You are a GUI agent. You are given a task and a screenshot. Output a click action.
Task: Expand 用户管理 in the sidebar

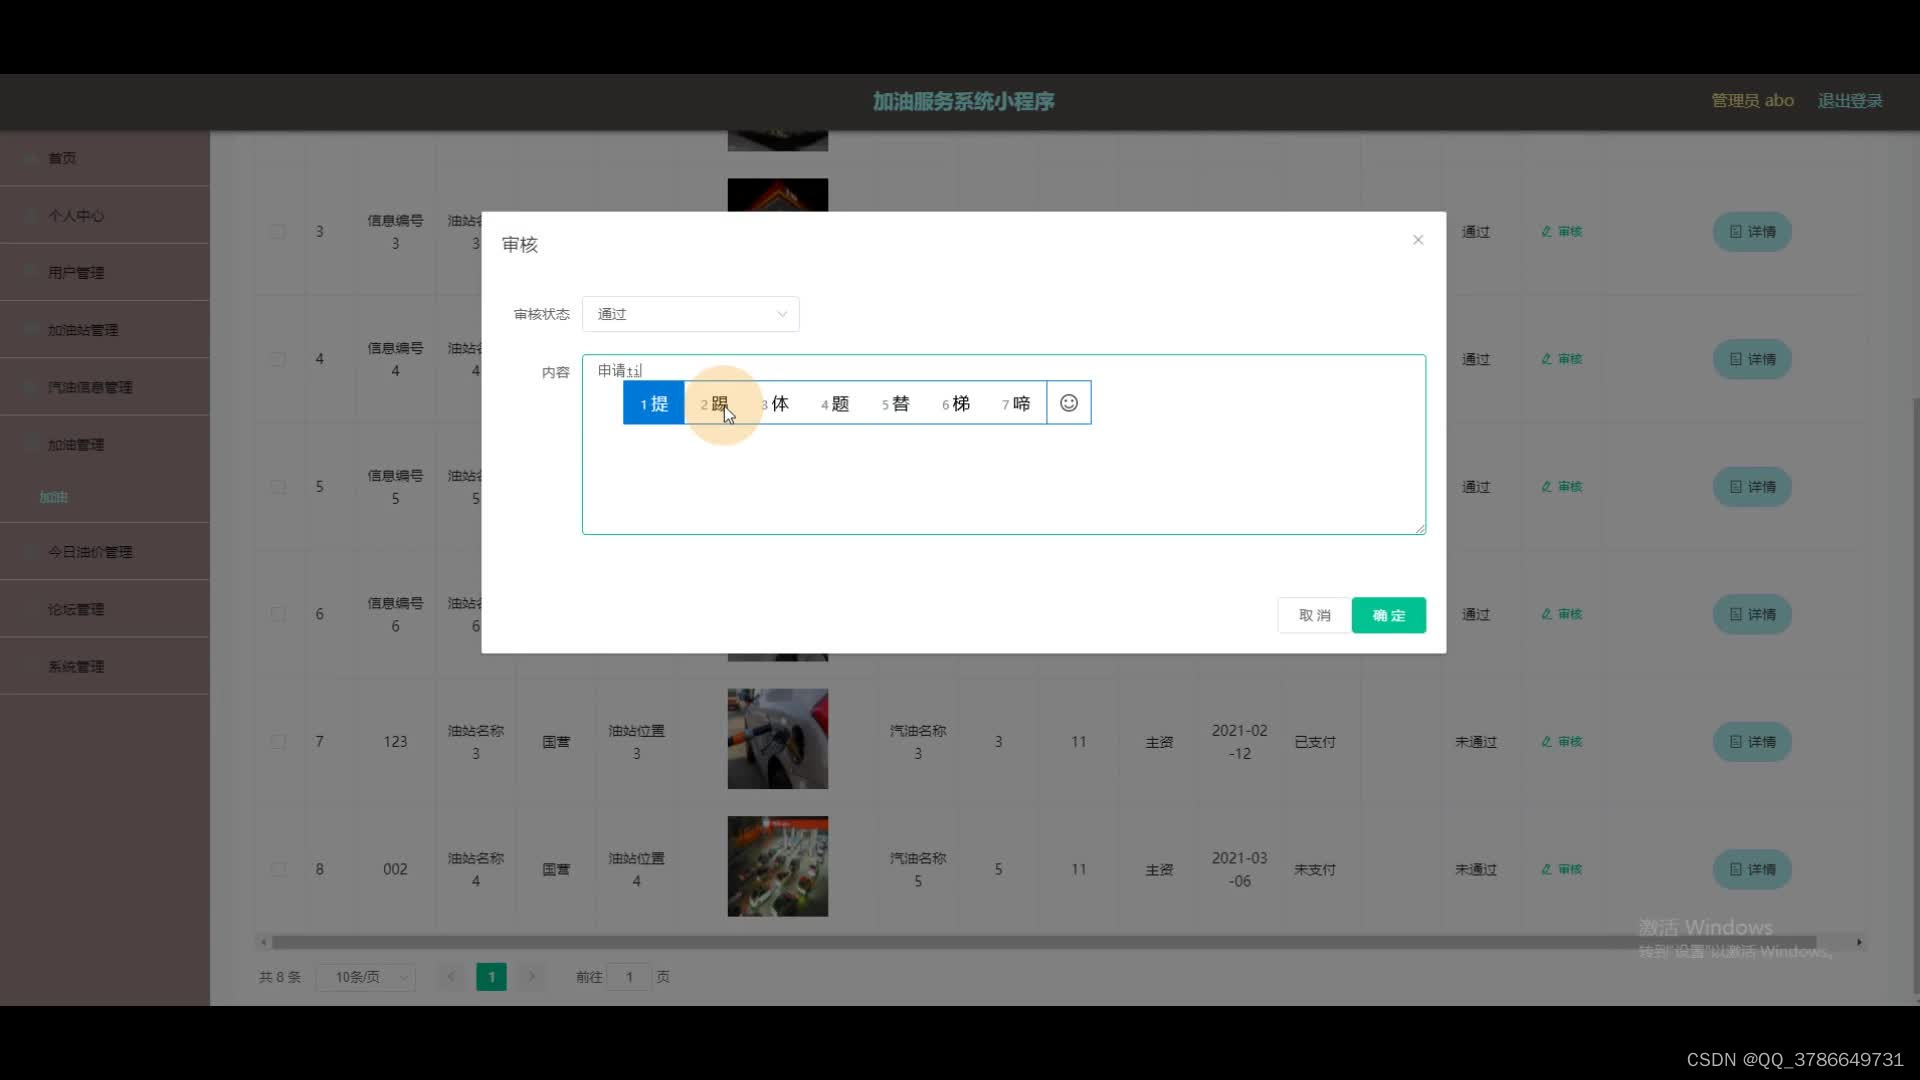[x=105, y=272]
